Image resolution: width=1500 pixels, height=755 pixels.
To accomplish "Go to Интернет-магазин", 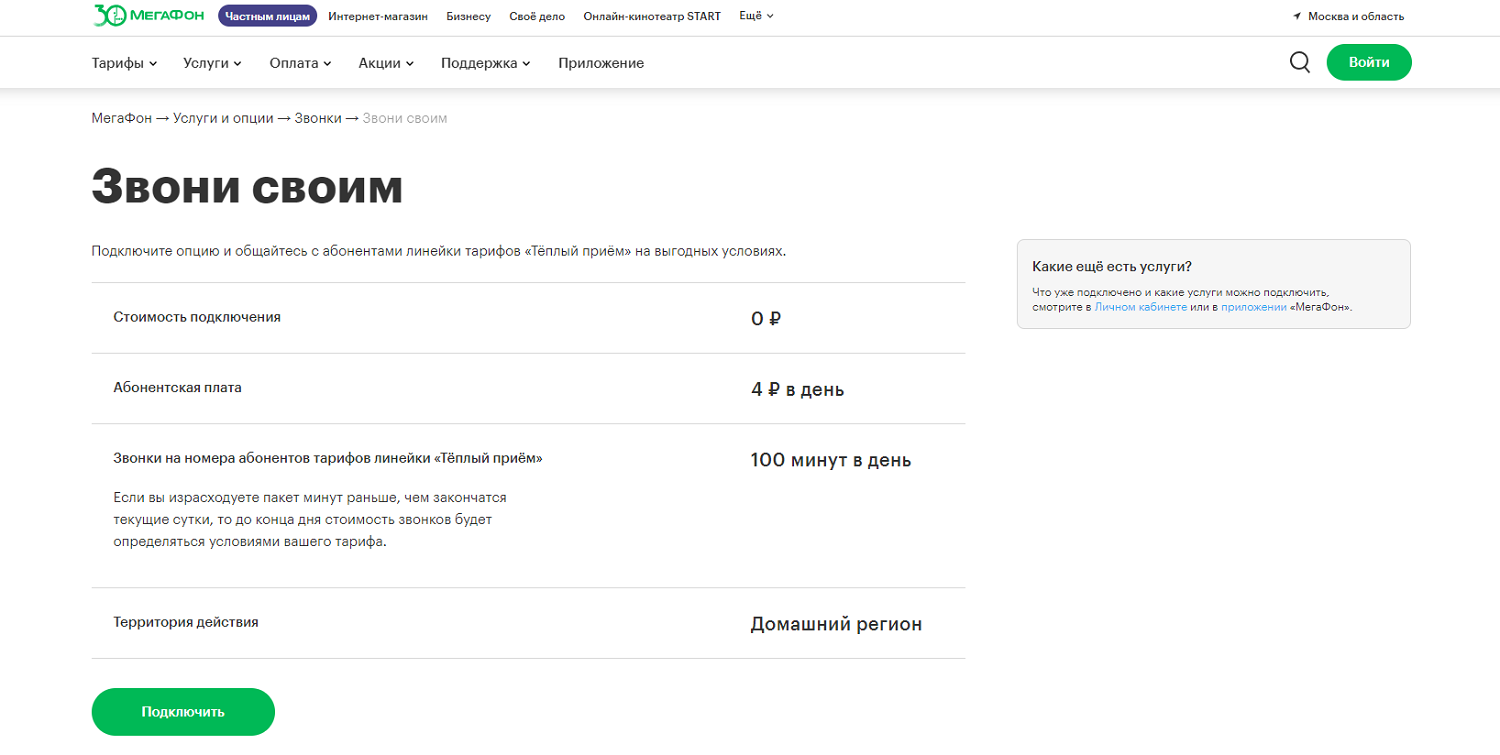I will click(x=377, y=16).
